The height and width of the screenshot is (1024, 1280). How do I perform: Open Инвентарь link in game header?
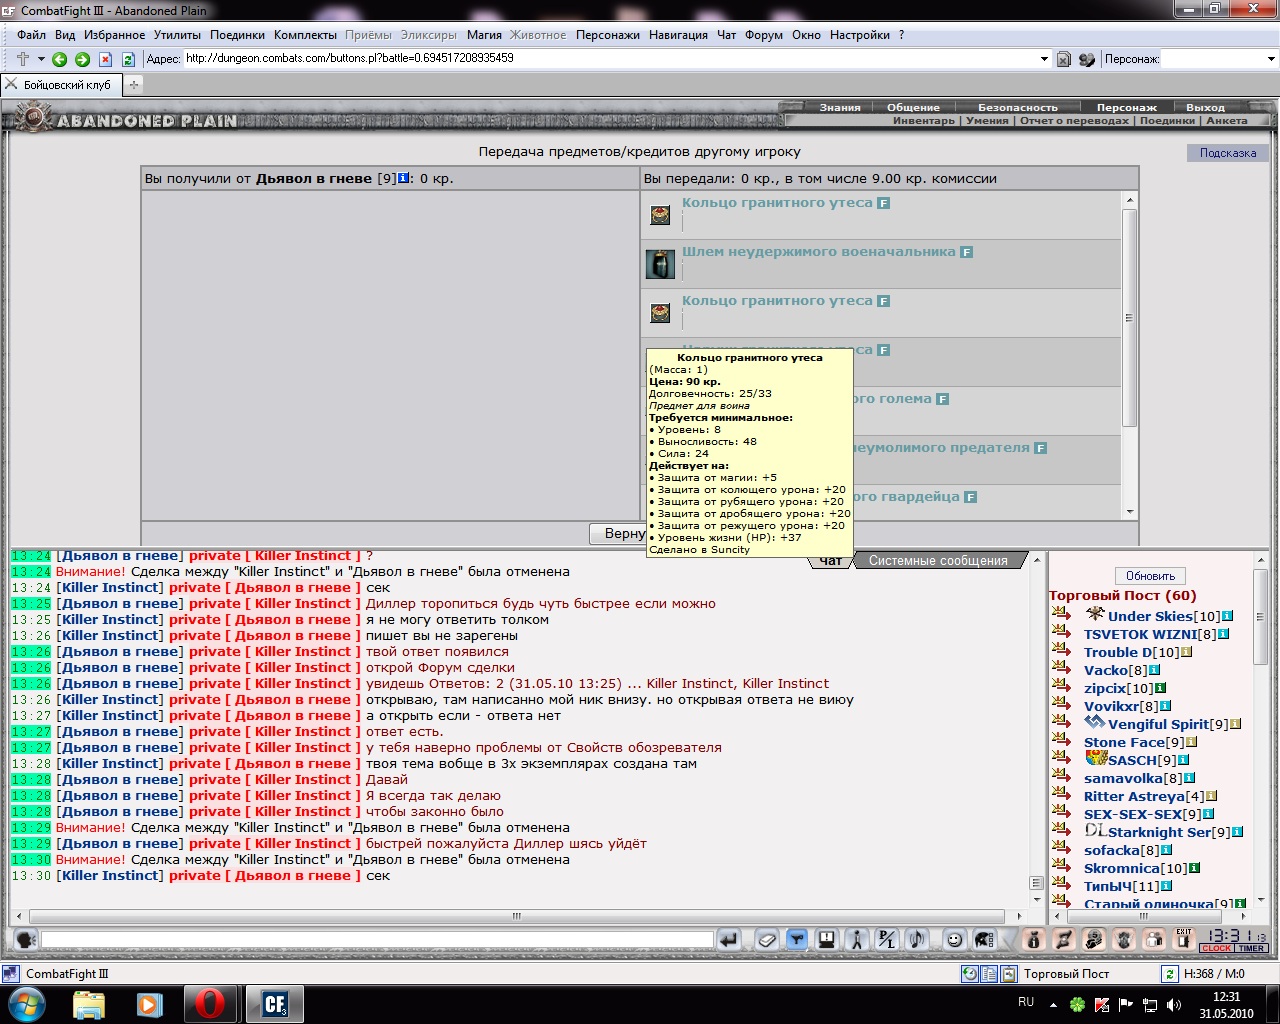click(x=924, y=121)
